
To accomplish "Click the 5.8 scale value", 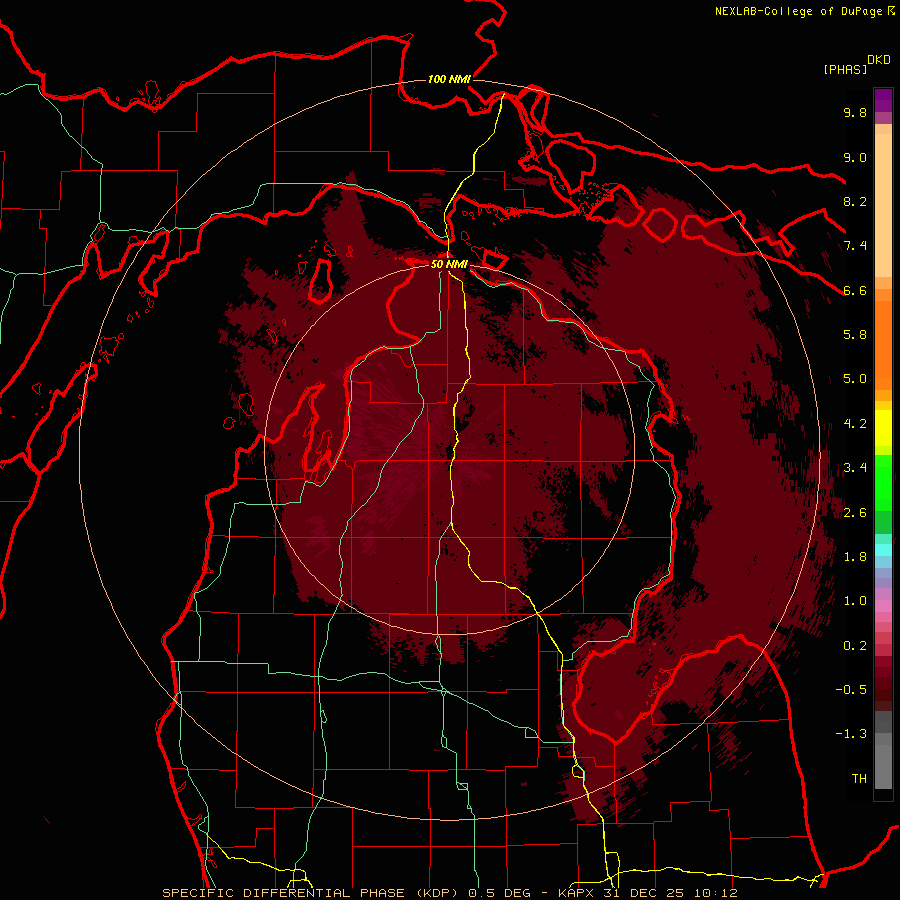I will (x=855, y=335).
